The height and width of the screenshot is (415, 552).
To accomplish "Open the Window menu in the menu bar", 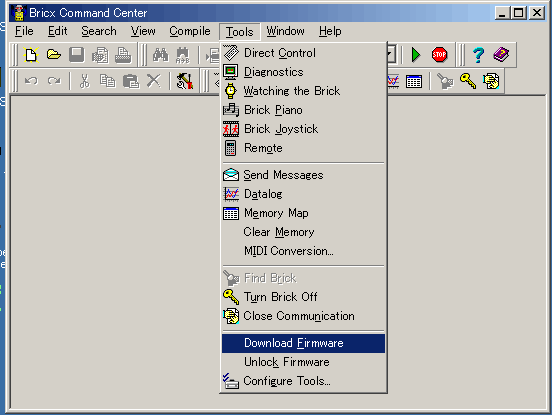I will pos(285,31).
